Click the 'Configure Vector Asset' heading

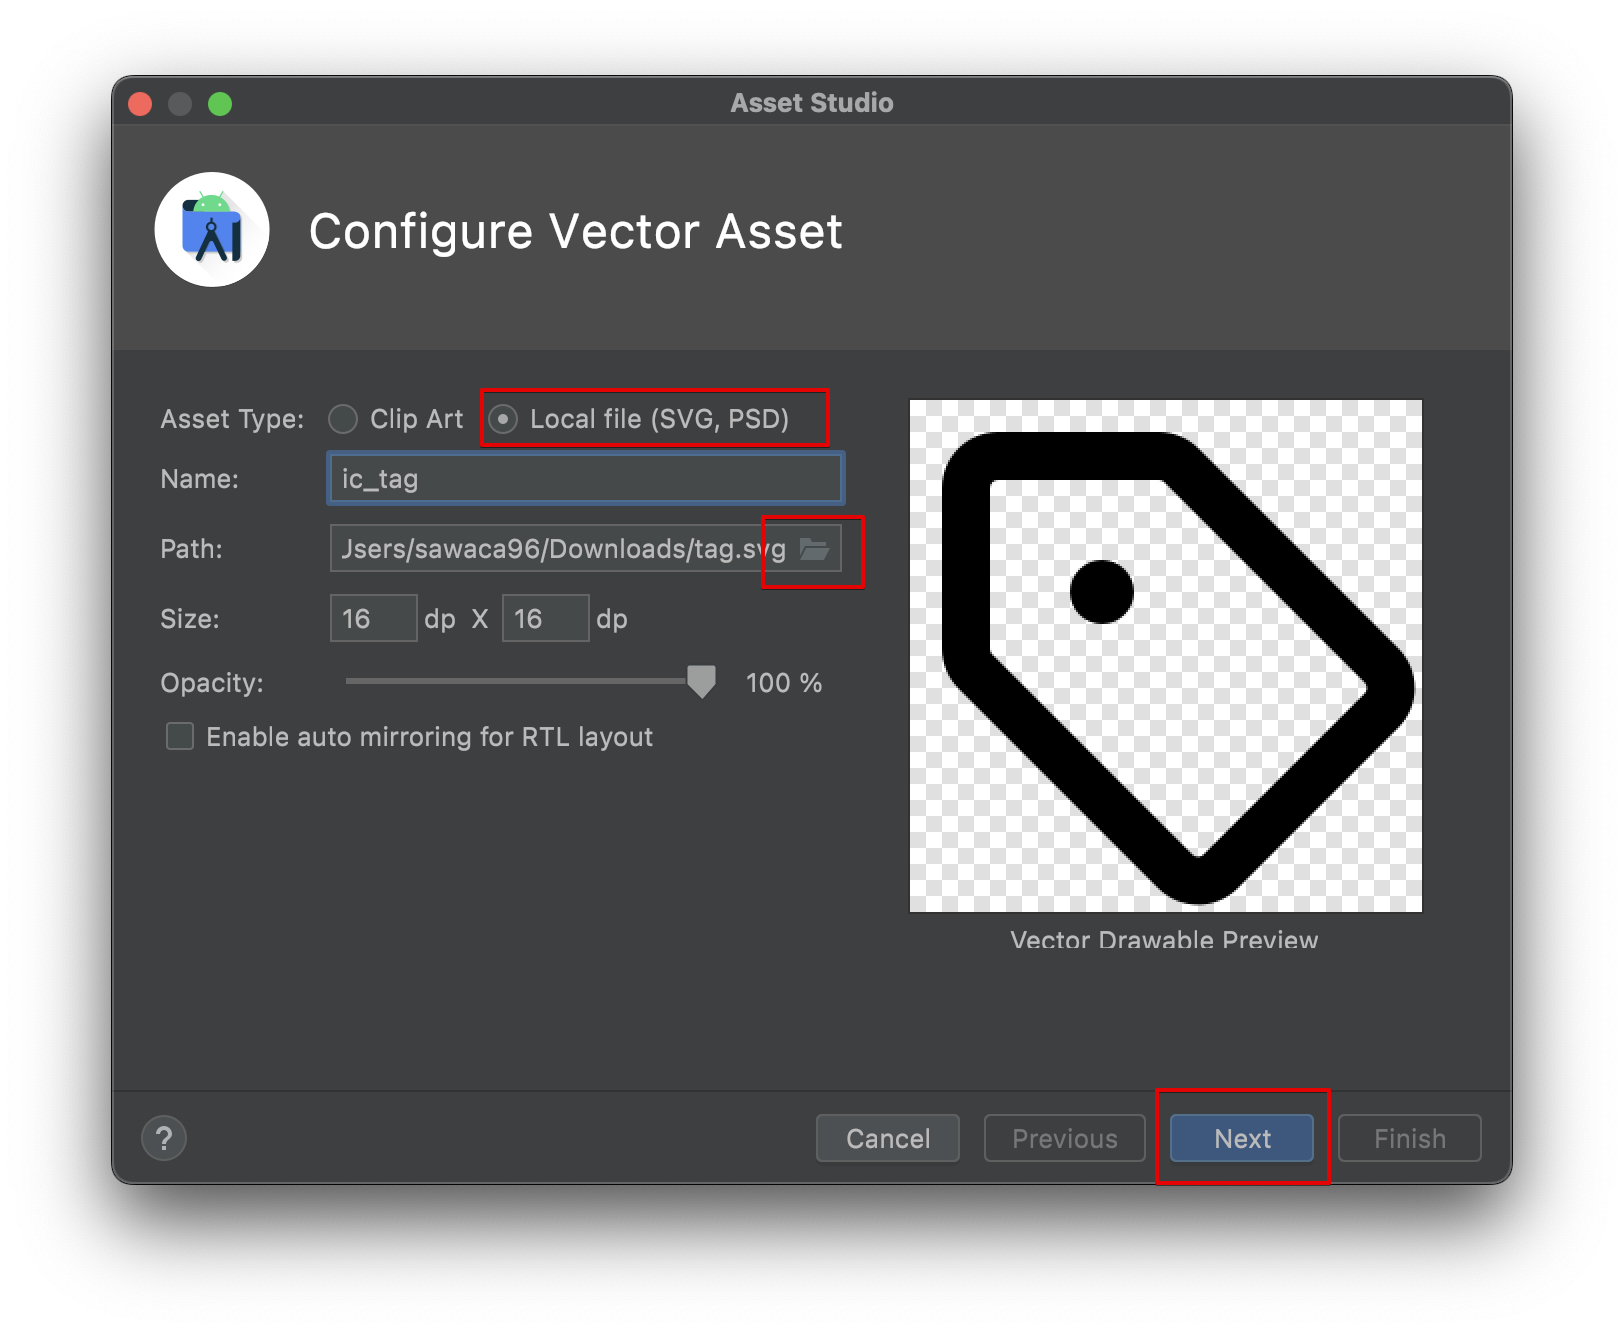(x=576, y=232)
